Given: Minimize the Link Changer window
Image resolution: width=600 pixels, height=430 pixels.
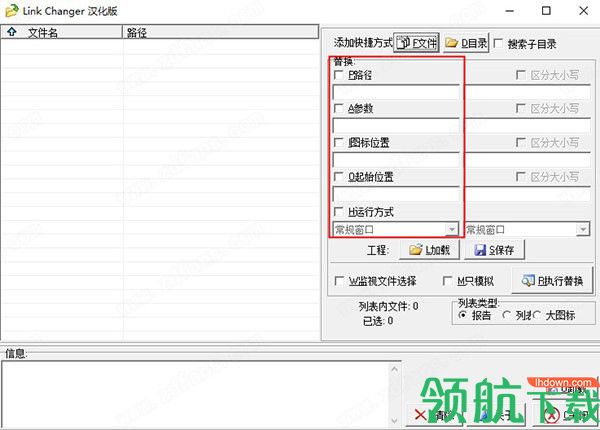Looking at the screenshot, I should coord(509,11).
